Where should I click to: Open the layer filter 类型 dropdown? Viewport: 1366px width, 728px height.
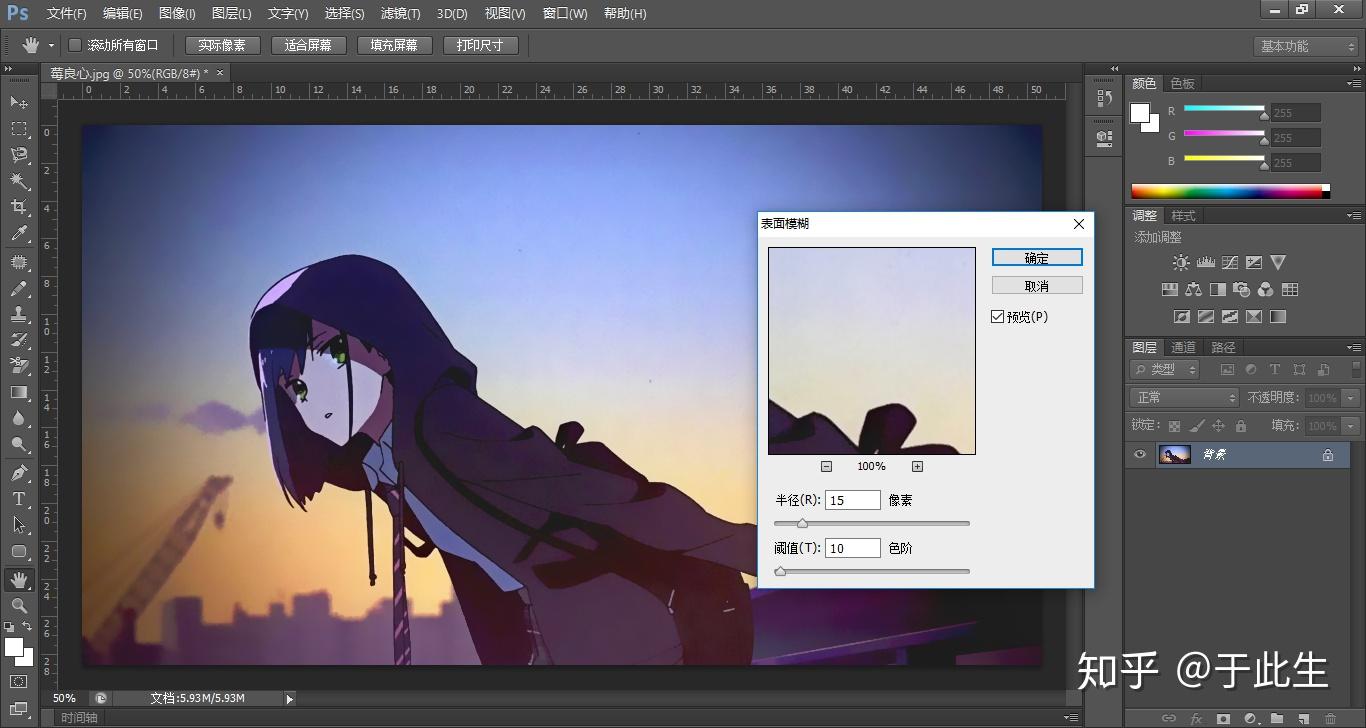click(1166, 370)
